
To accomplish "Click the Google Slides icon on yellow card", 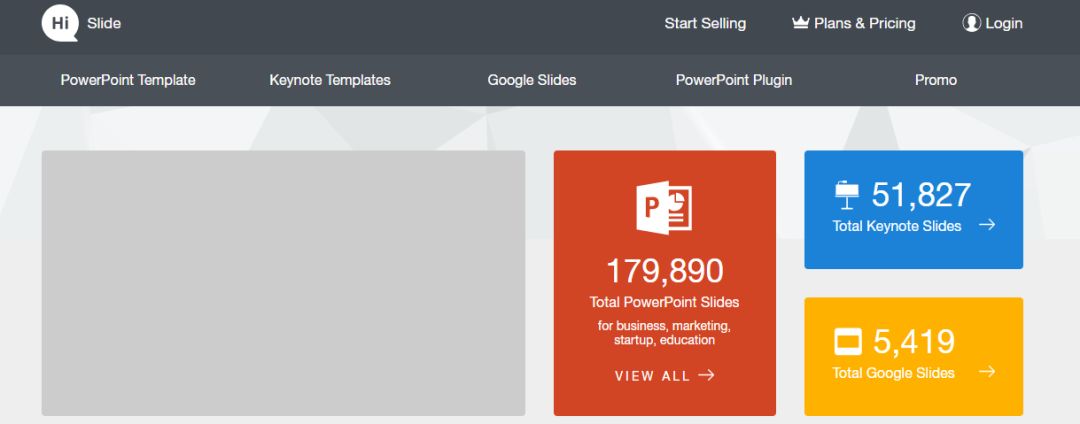I will point(848,342).
